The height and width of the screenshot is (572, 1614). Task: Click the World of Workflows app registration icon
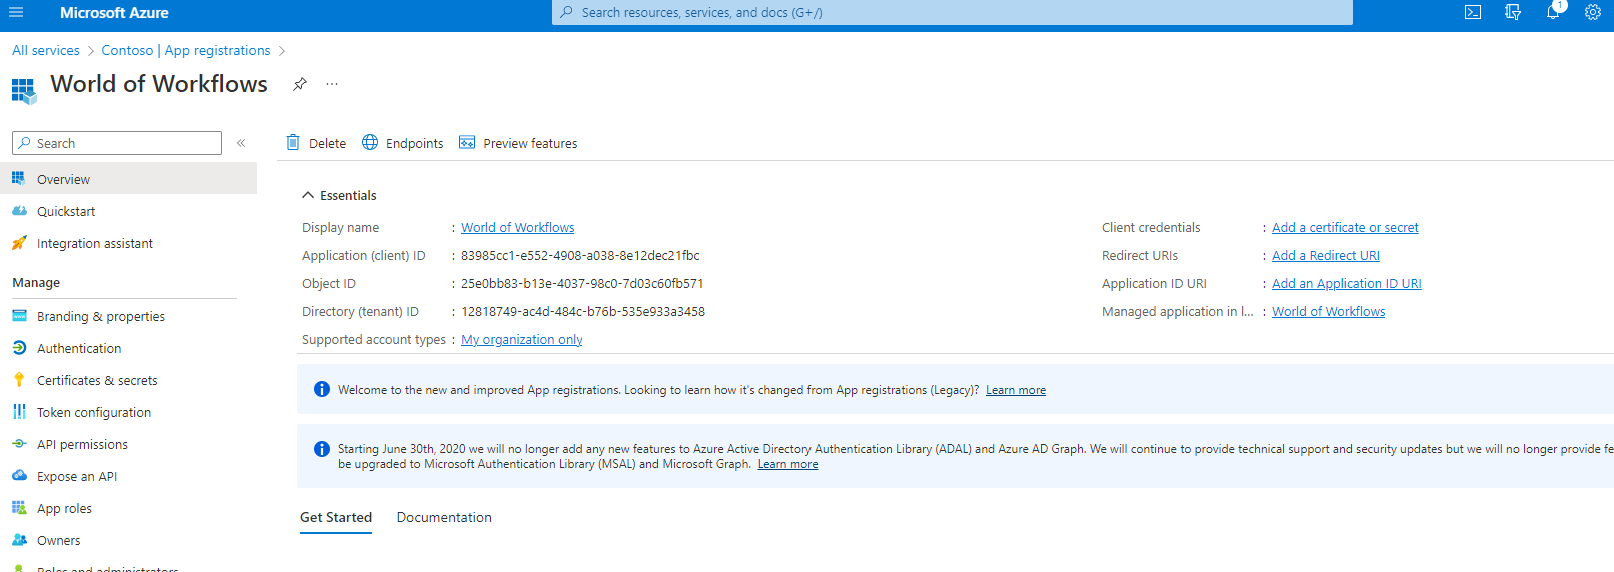[24, 91]
